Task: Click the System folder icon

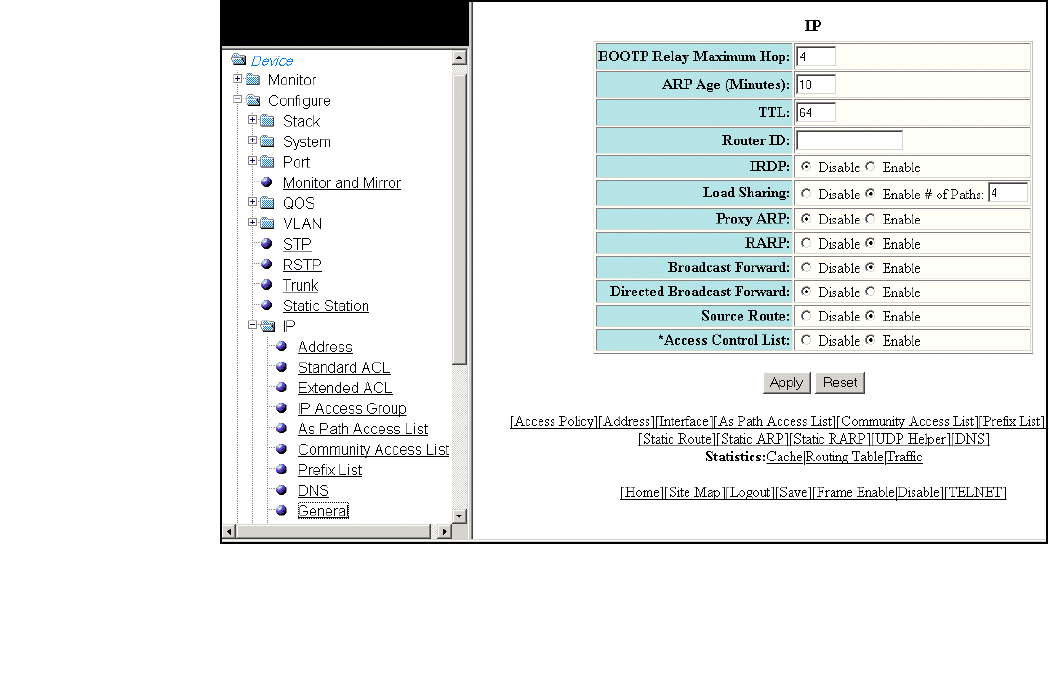Action: tap(268, 141)
